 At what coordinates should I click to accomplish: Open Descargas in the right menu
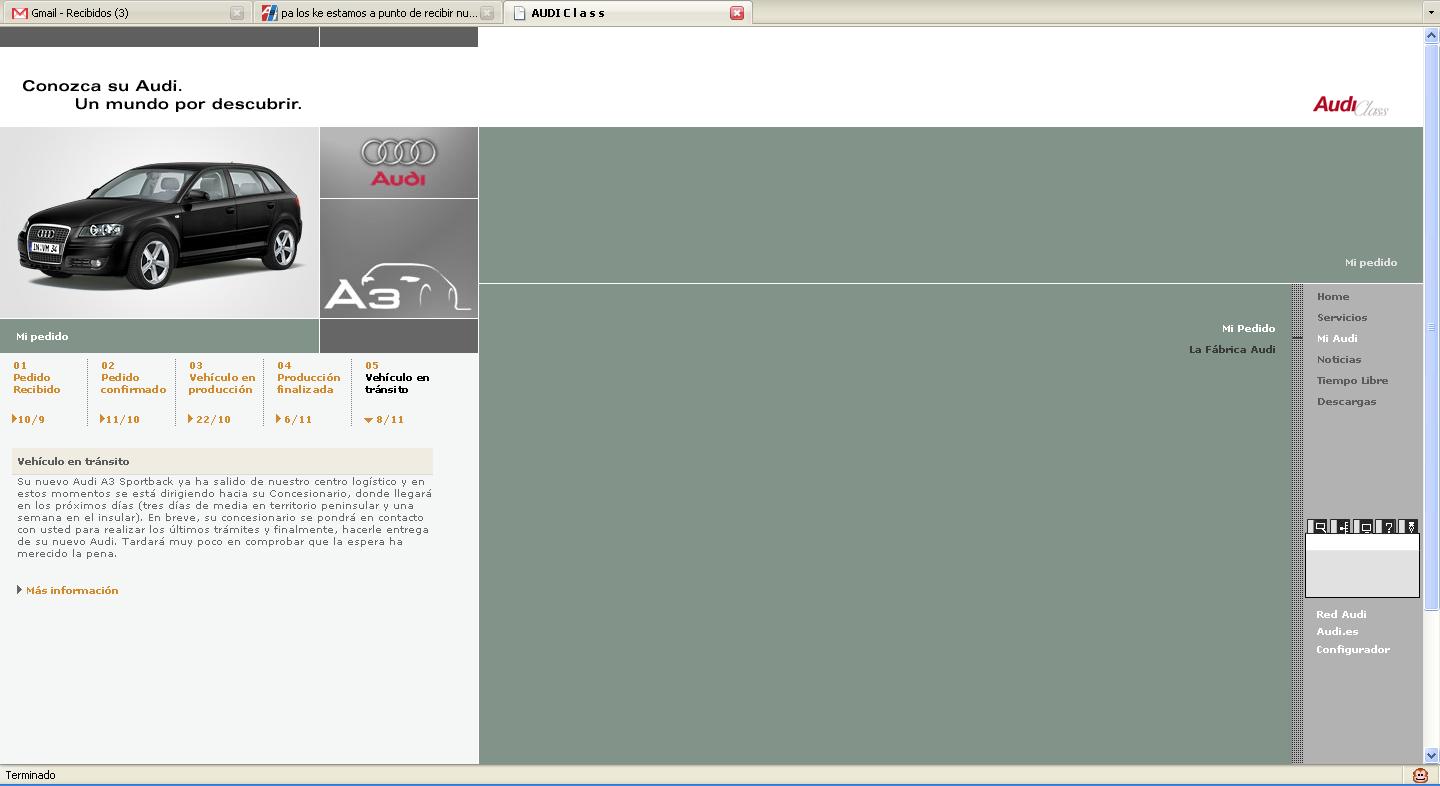pos(1346,401)
